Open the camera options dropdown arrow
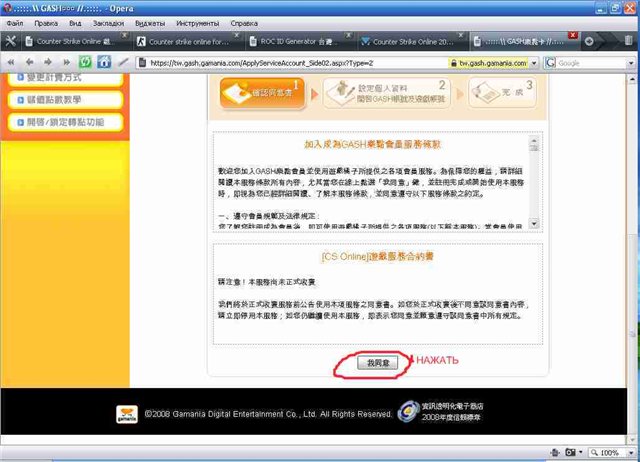The image size is (640, 462). pos(581,452)
